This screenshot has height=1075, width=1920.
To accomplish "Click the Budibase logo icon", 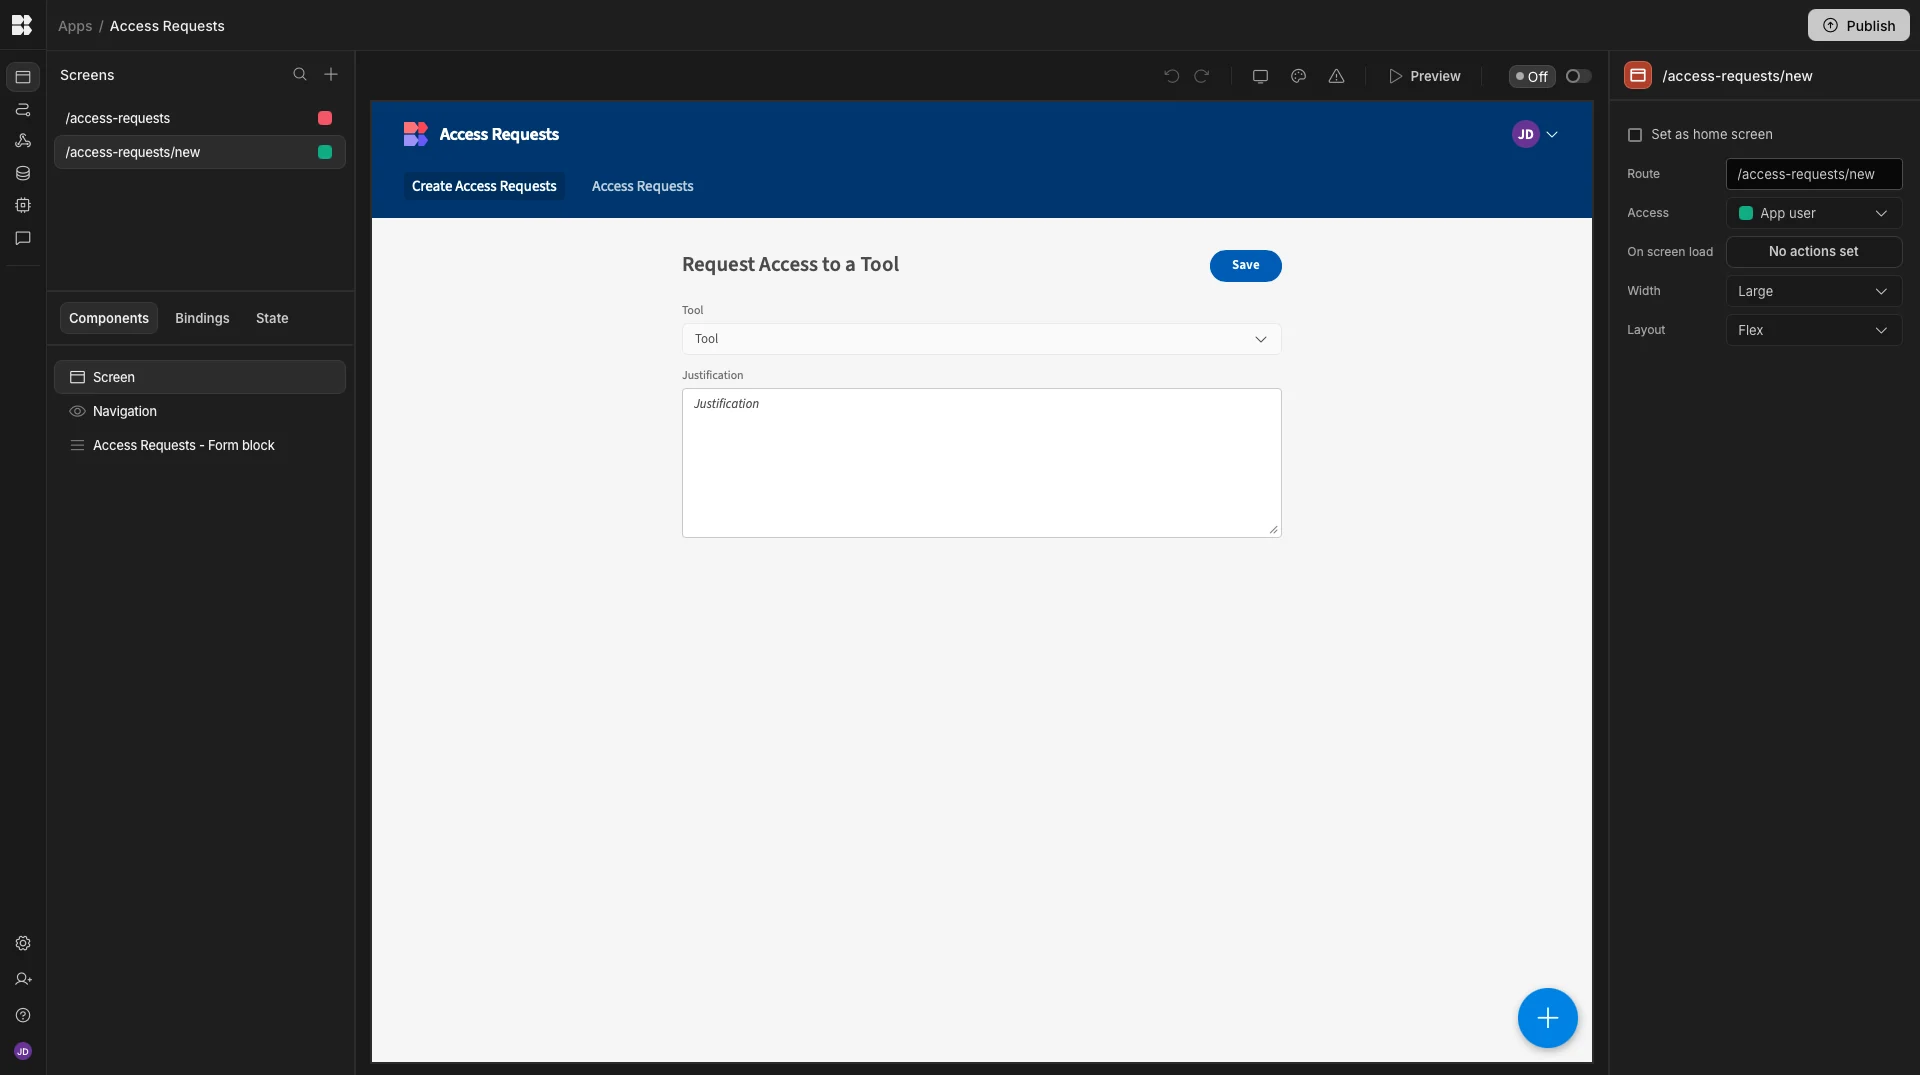I will pos(22,25).
